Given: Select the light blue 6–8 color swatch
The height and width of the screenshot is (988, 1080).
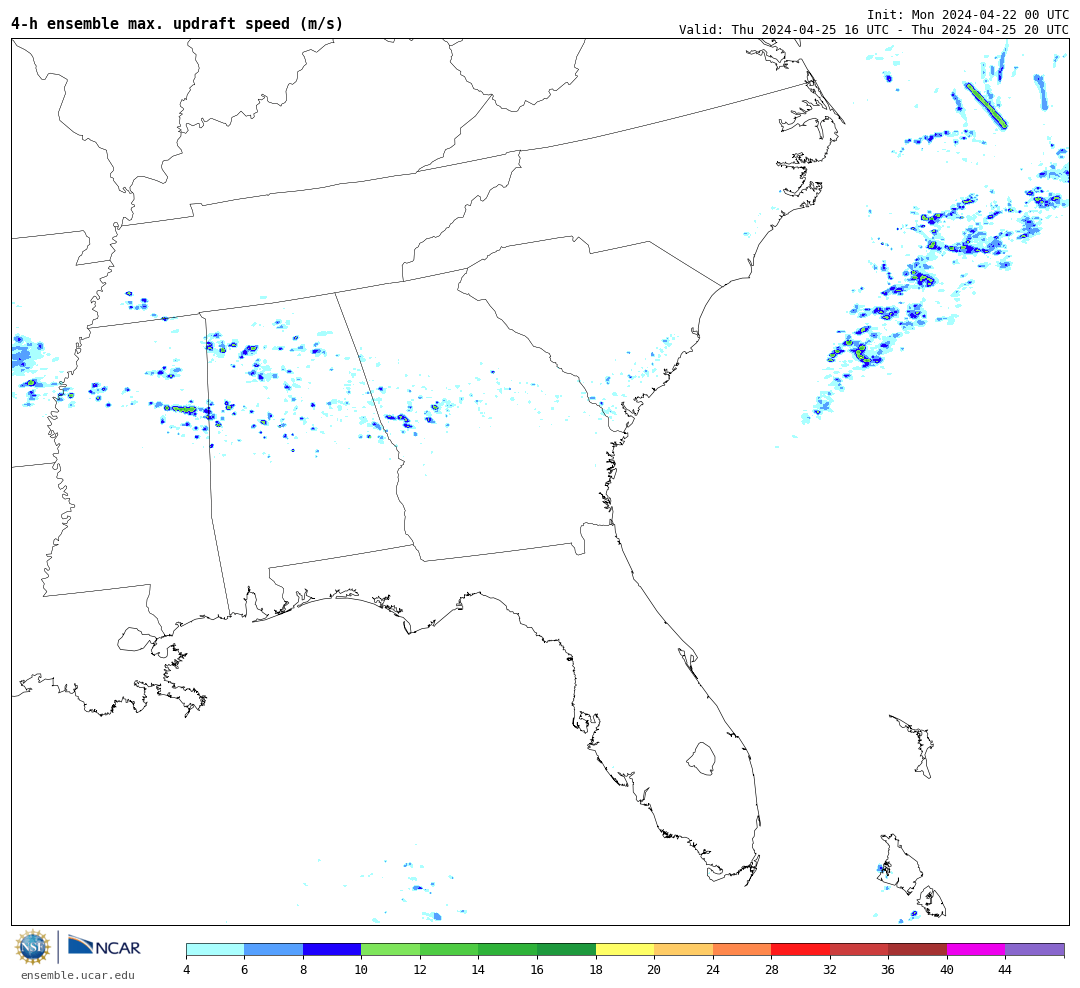Looking at the screenshot, I should click(x=273, y=950).
